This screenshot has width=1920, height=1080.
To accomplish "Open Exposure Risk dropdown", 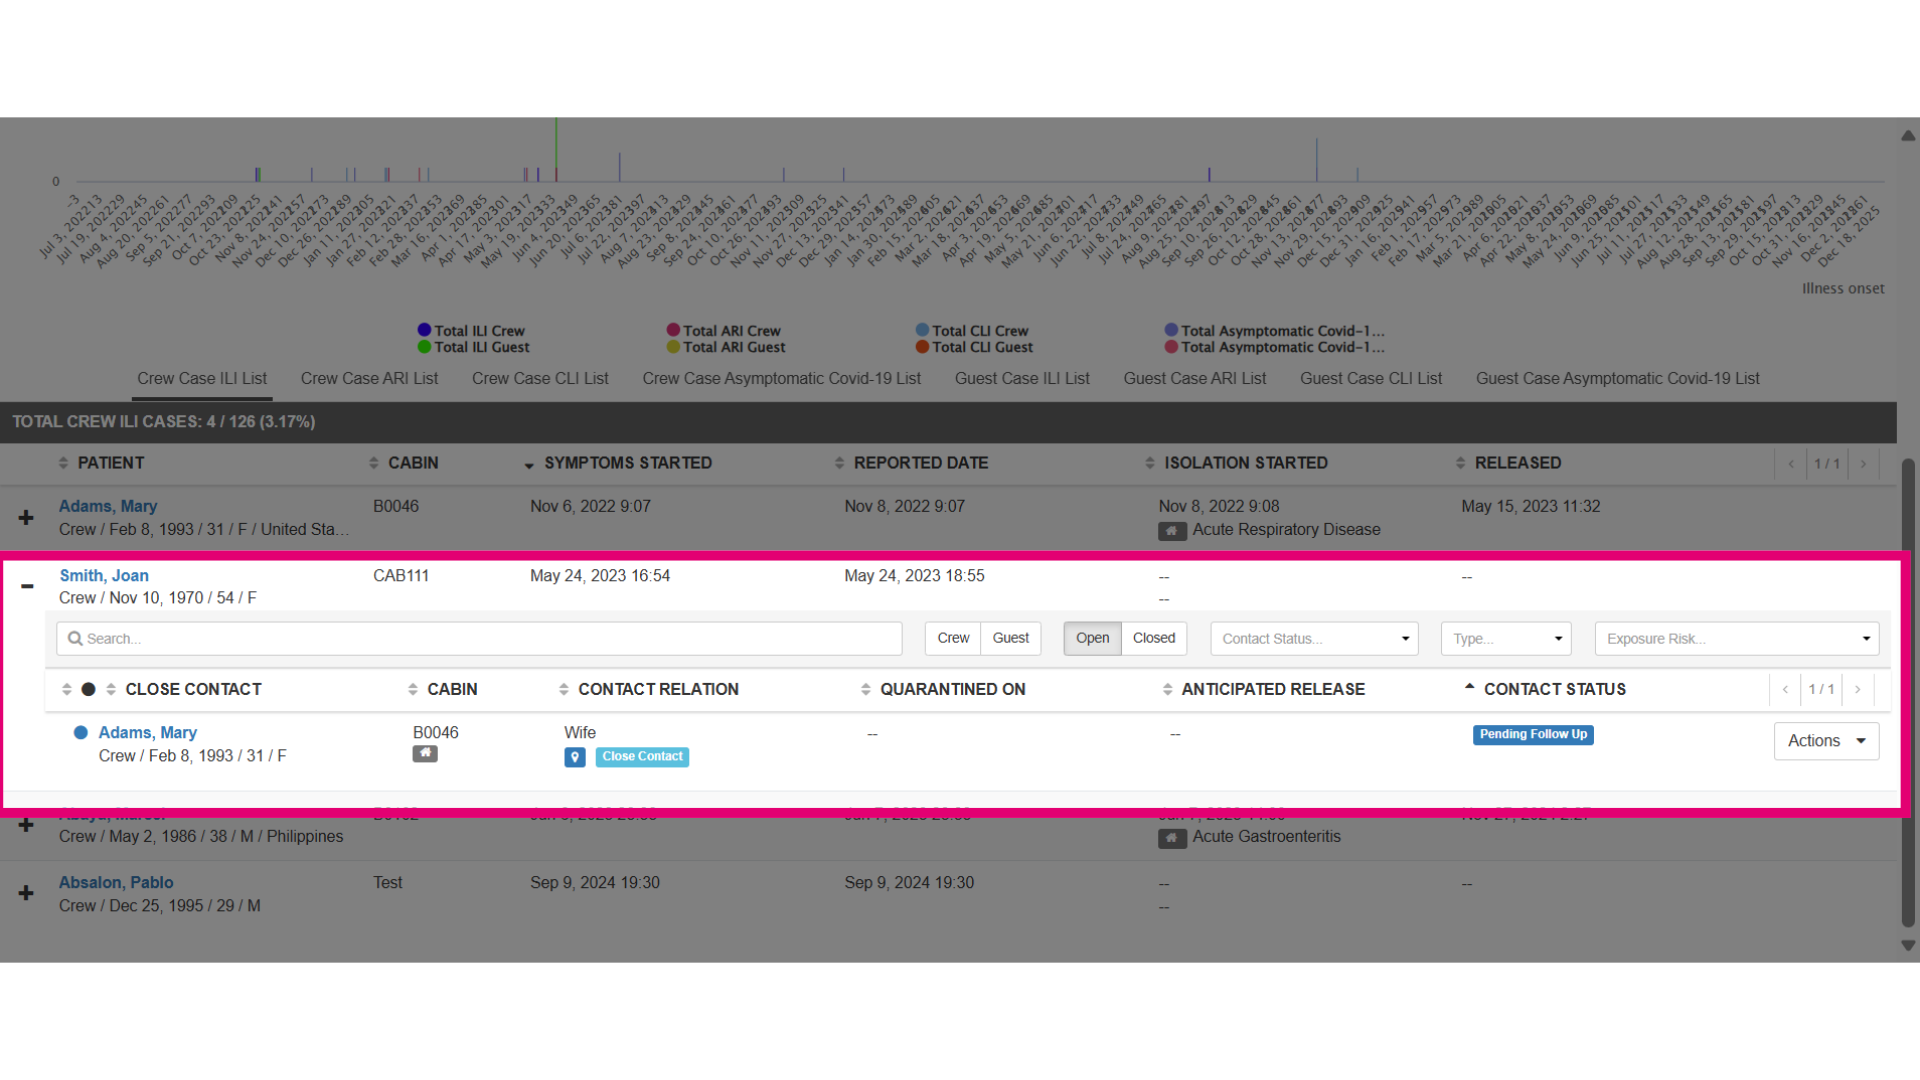I will click(x=1737, y=639).
